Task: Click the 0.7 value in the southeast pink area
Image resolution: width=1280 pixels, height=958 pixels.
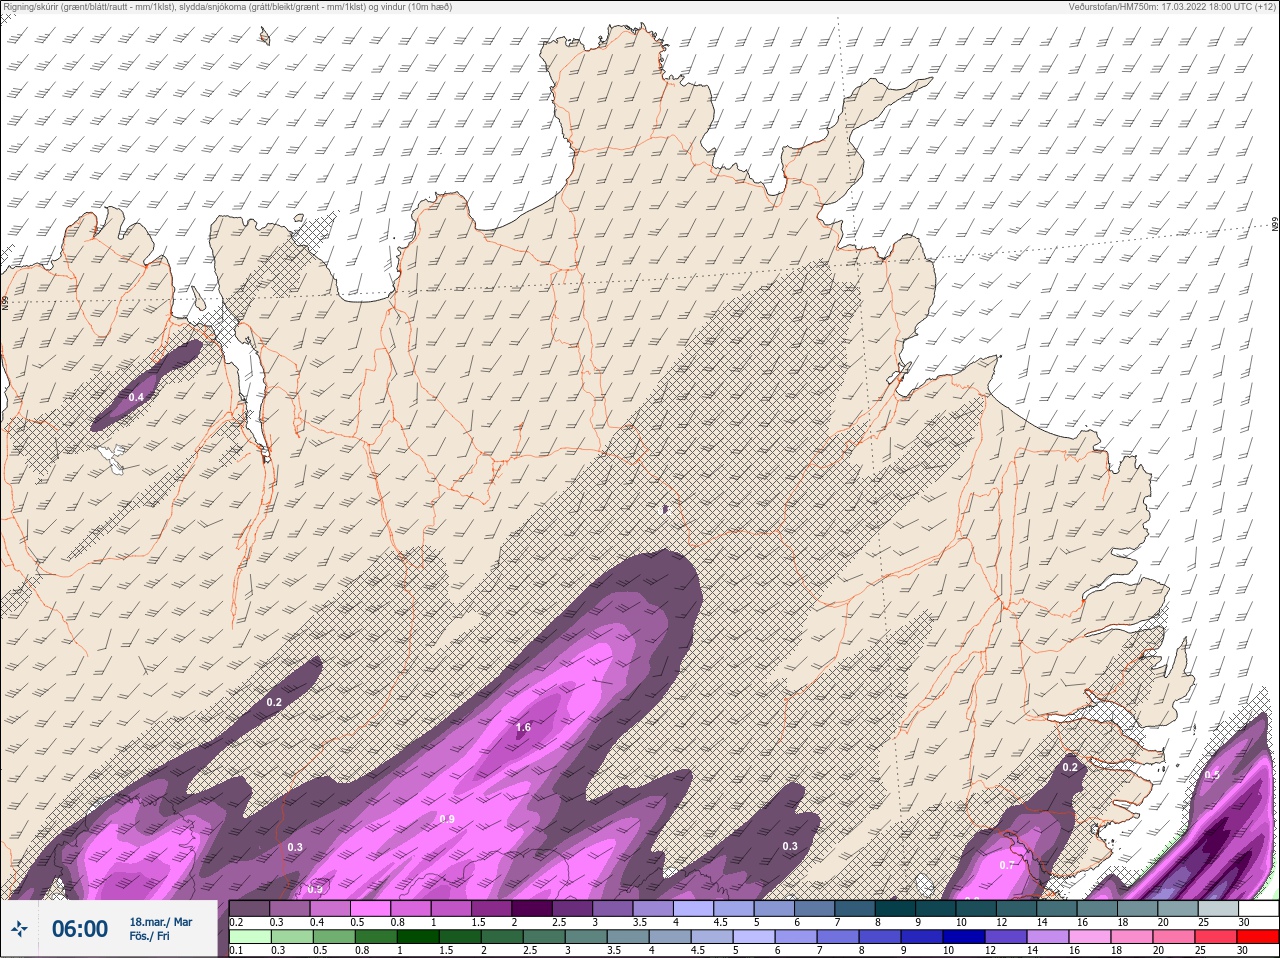Action: (1007, 865)
